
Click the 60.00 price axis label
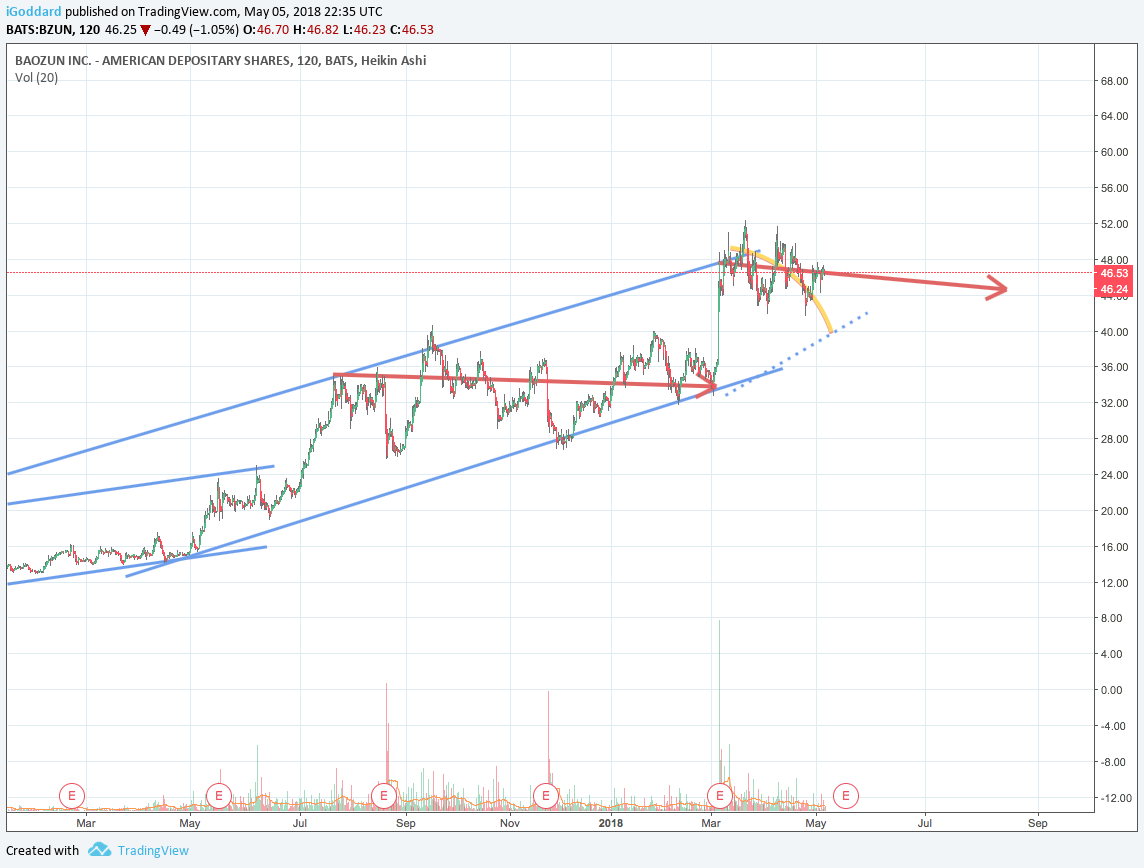pos(1115,152)
